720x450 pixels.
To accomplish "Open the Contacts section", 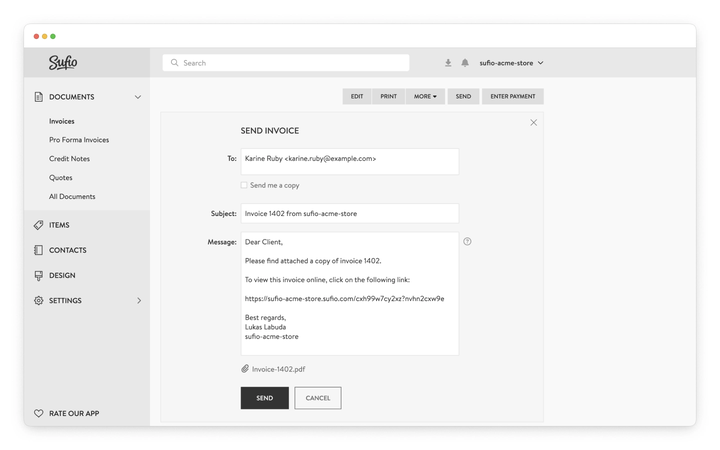I will (x=68, y=250).
